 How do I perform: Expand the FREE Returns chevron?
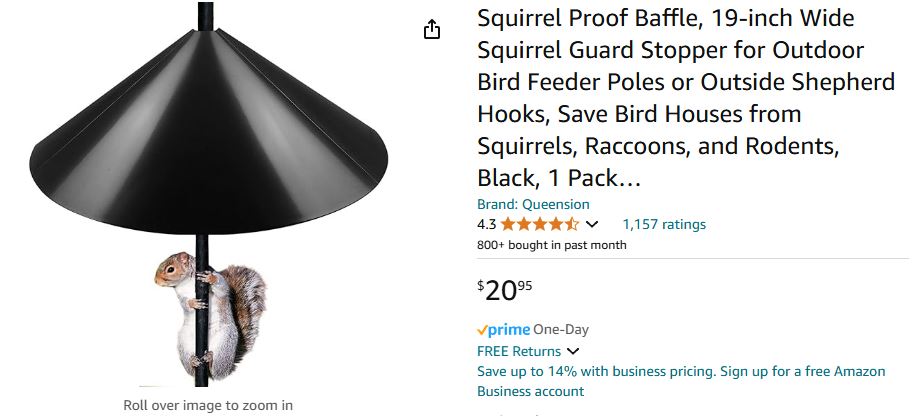click(573, 351)
